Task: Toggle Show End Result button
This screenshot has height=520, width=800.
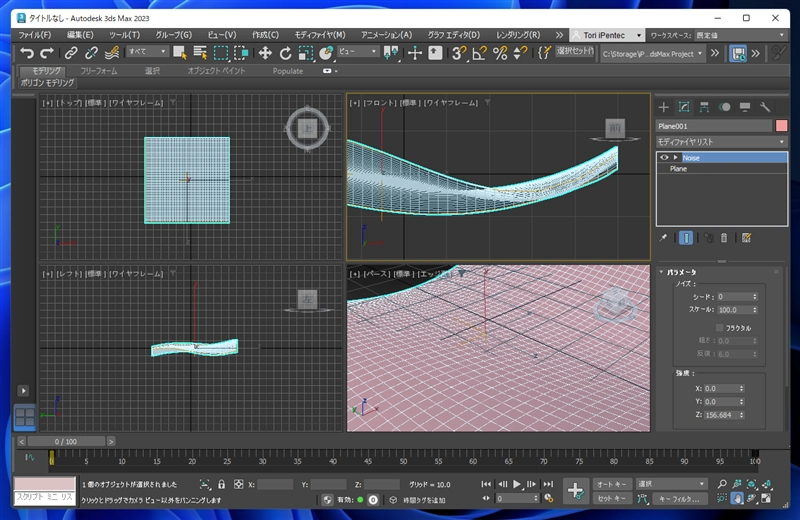Action: coord(686,238)
